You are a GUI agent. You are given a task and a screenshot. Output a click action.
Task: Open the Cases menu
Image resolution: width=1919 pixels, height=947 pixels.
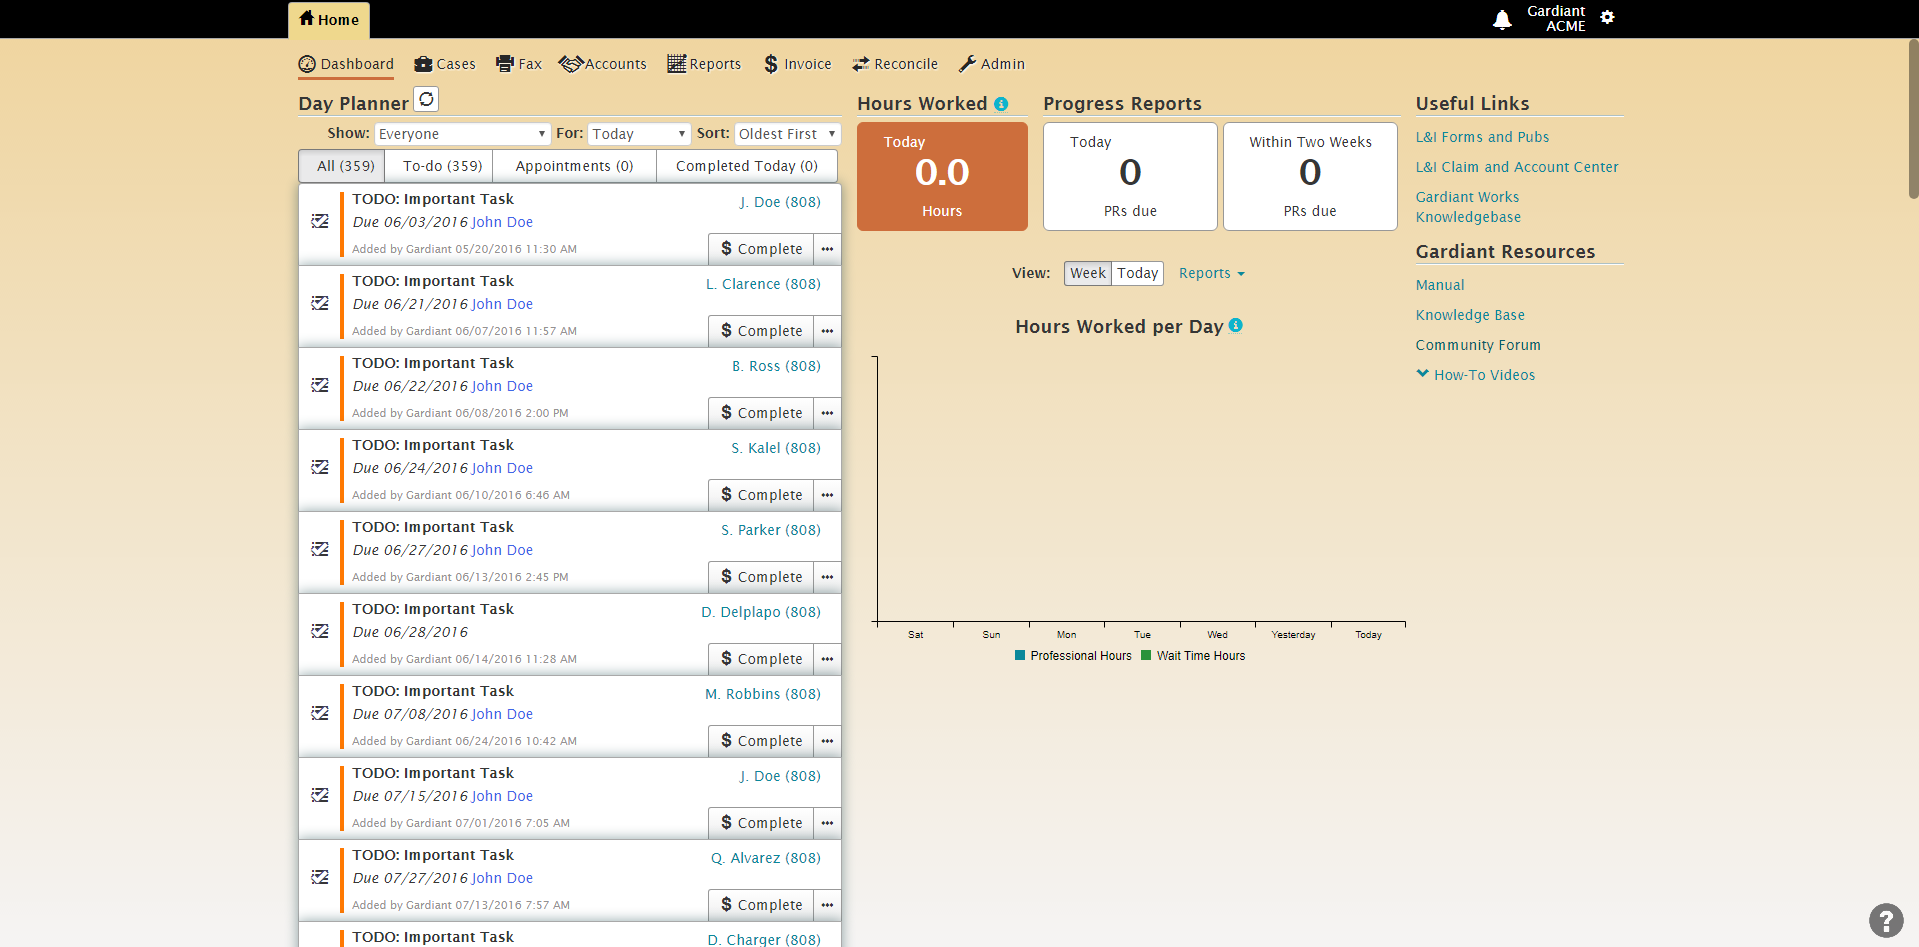[x=445, y=64]
